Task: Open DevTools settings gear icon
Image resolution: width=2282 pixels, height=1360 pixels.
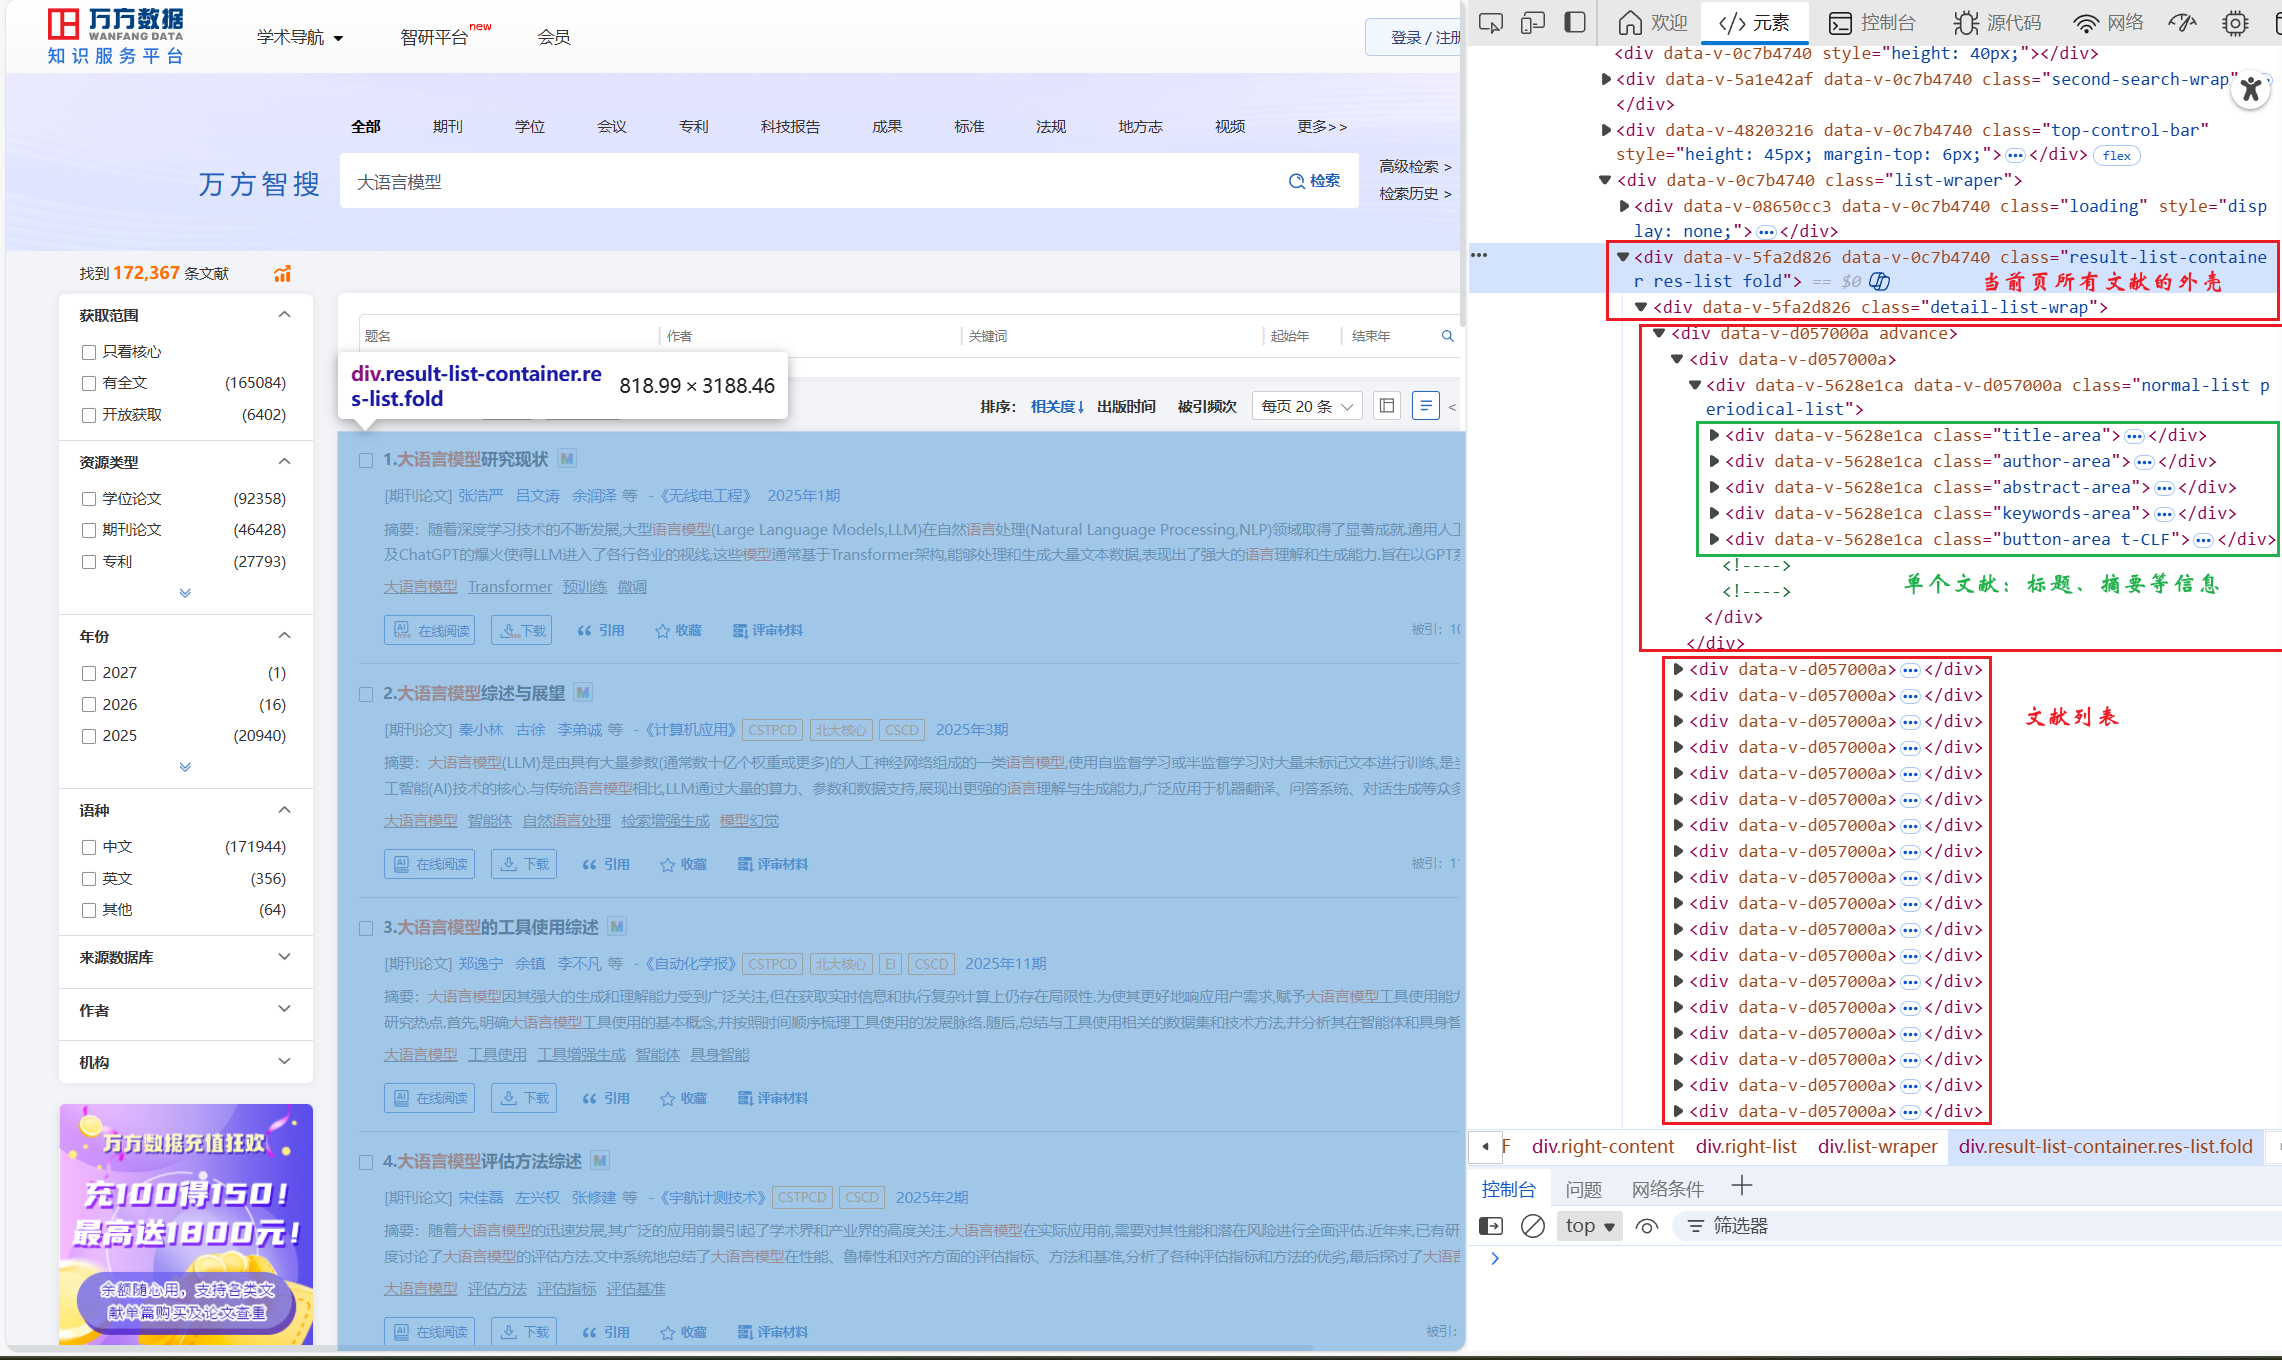Action: coord(2235,22)
